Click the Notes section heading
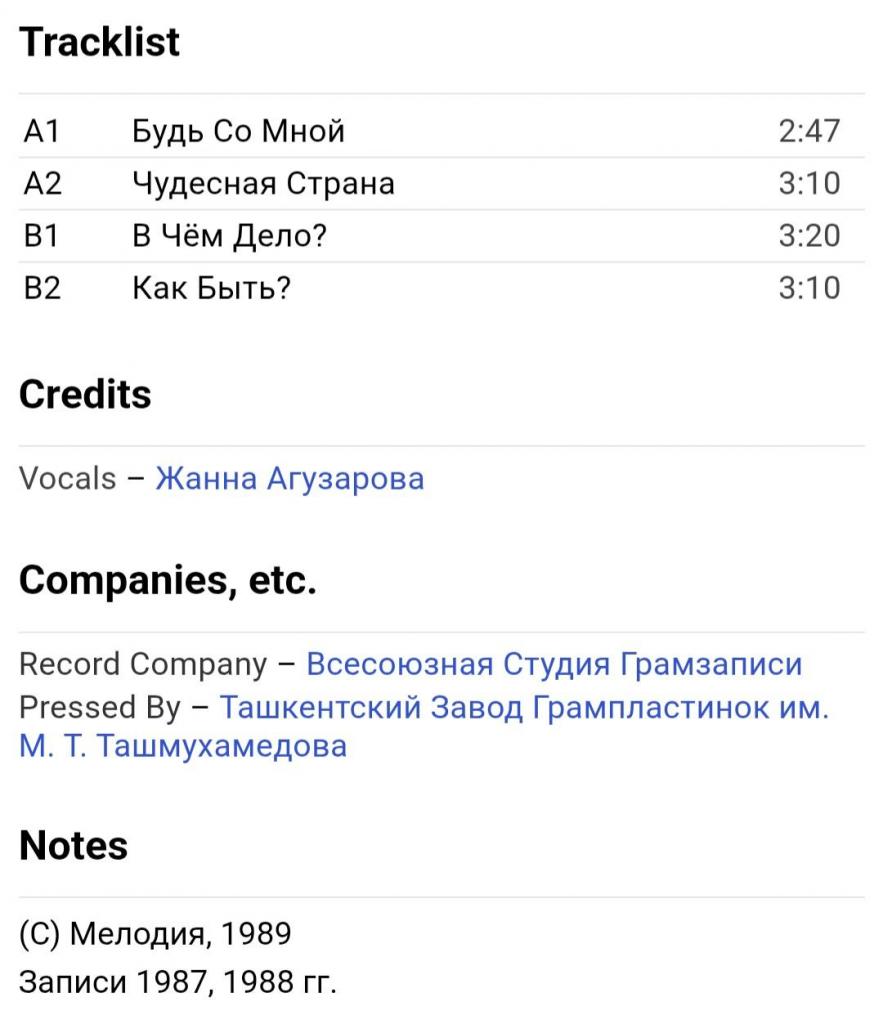This screenshot has height=1024, width=883. click(73, 846)
